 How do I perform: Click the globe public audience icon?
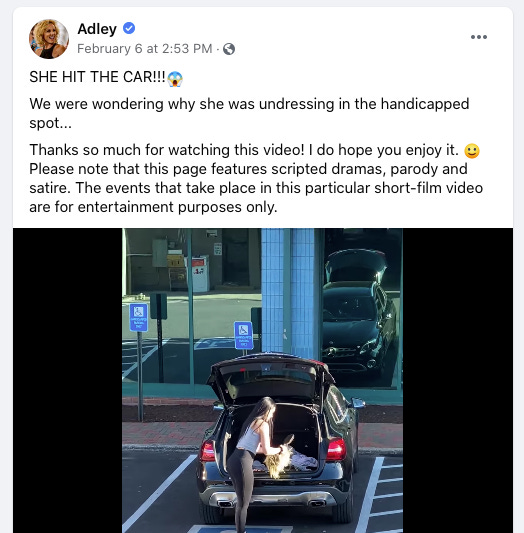tap(229, 49)
